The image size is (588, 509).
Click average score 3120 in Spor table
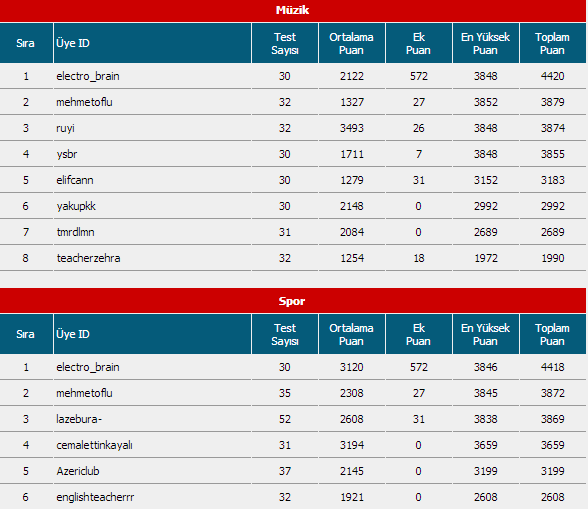click(352, 367)
